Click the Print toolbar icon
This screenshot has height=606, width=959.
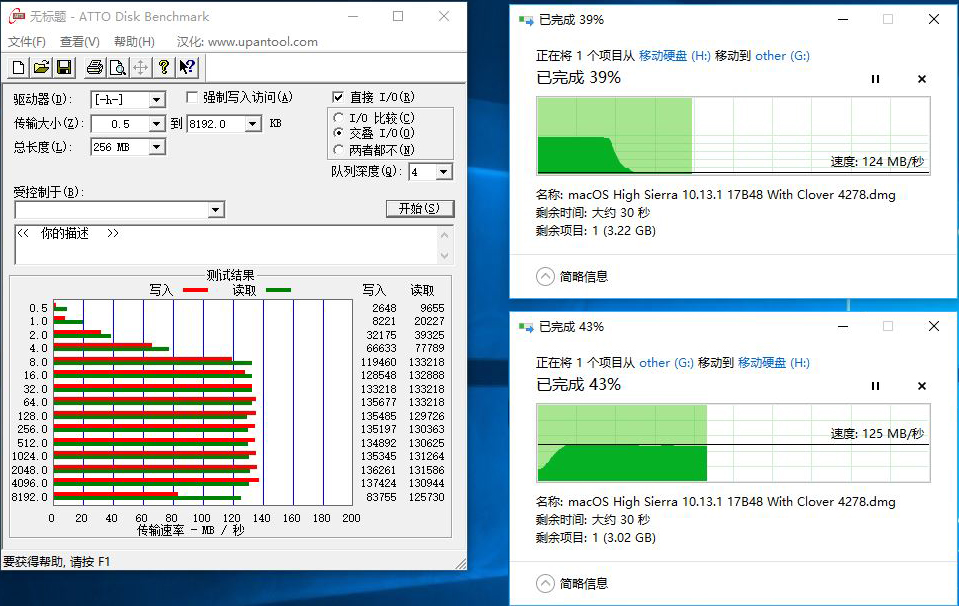95,67
